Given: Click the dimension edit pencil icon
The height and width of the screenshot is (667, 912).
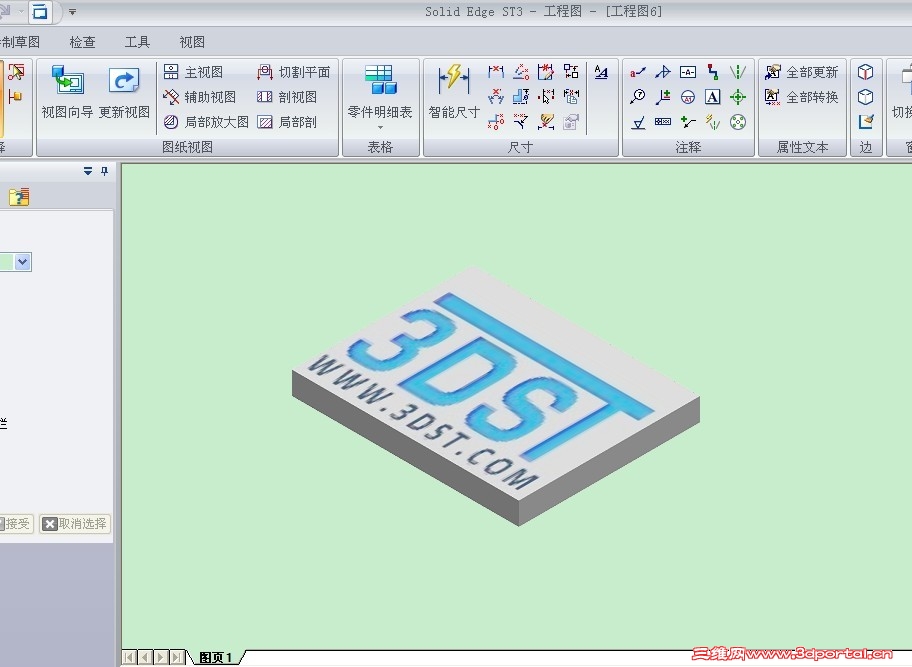Looking at the screenshot, I should [x=546, y=72].
